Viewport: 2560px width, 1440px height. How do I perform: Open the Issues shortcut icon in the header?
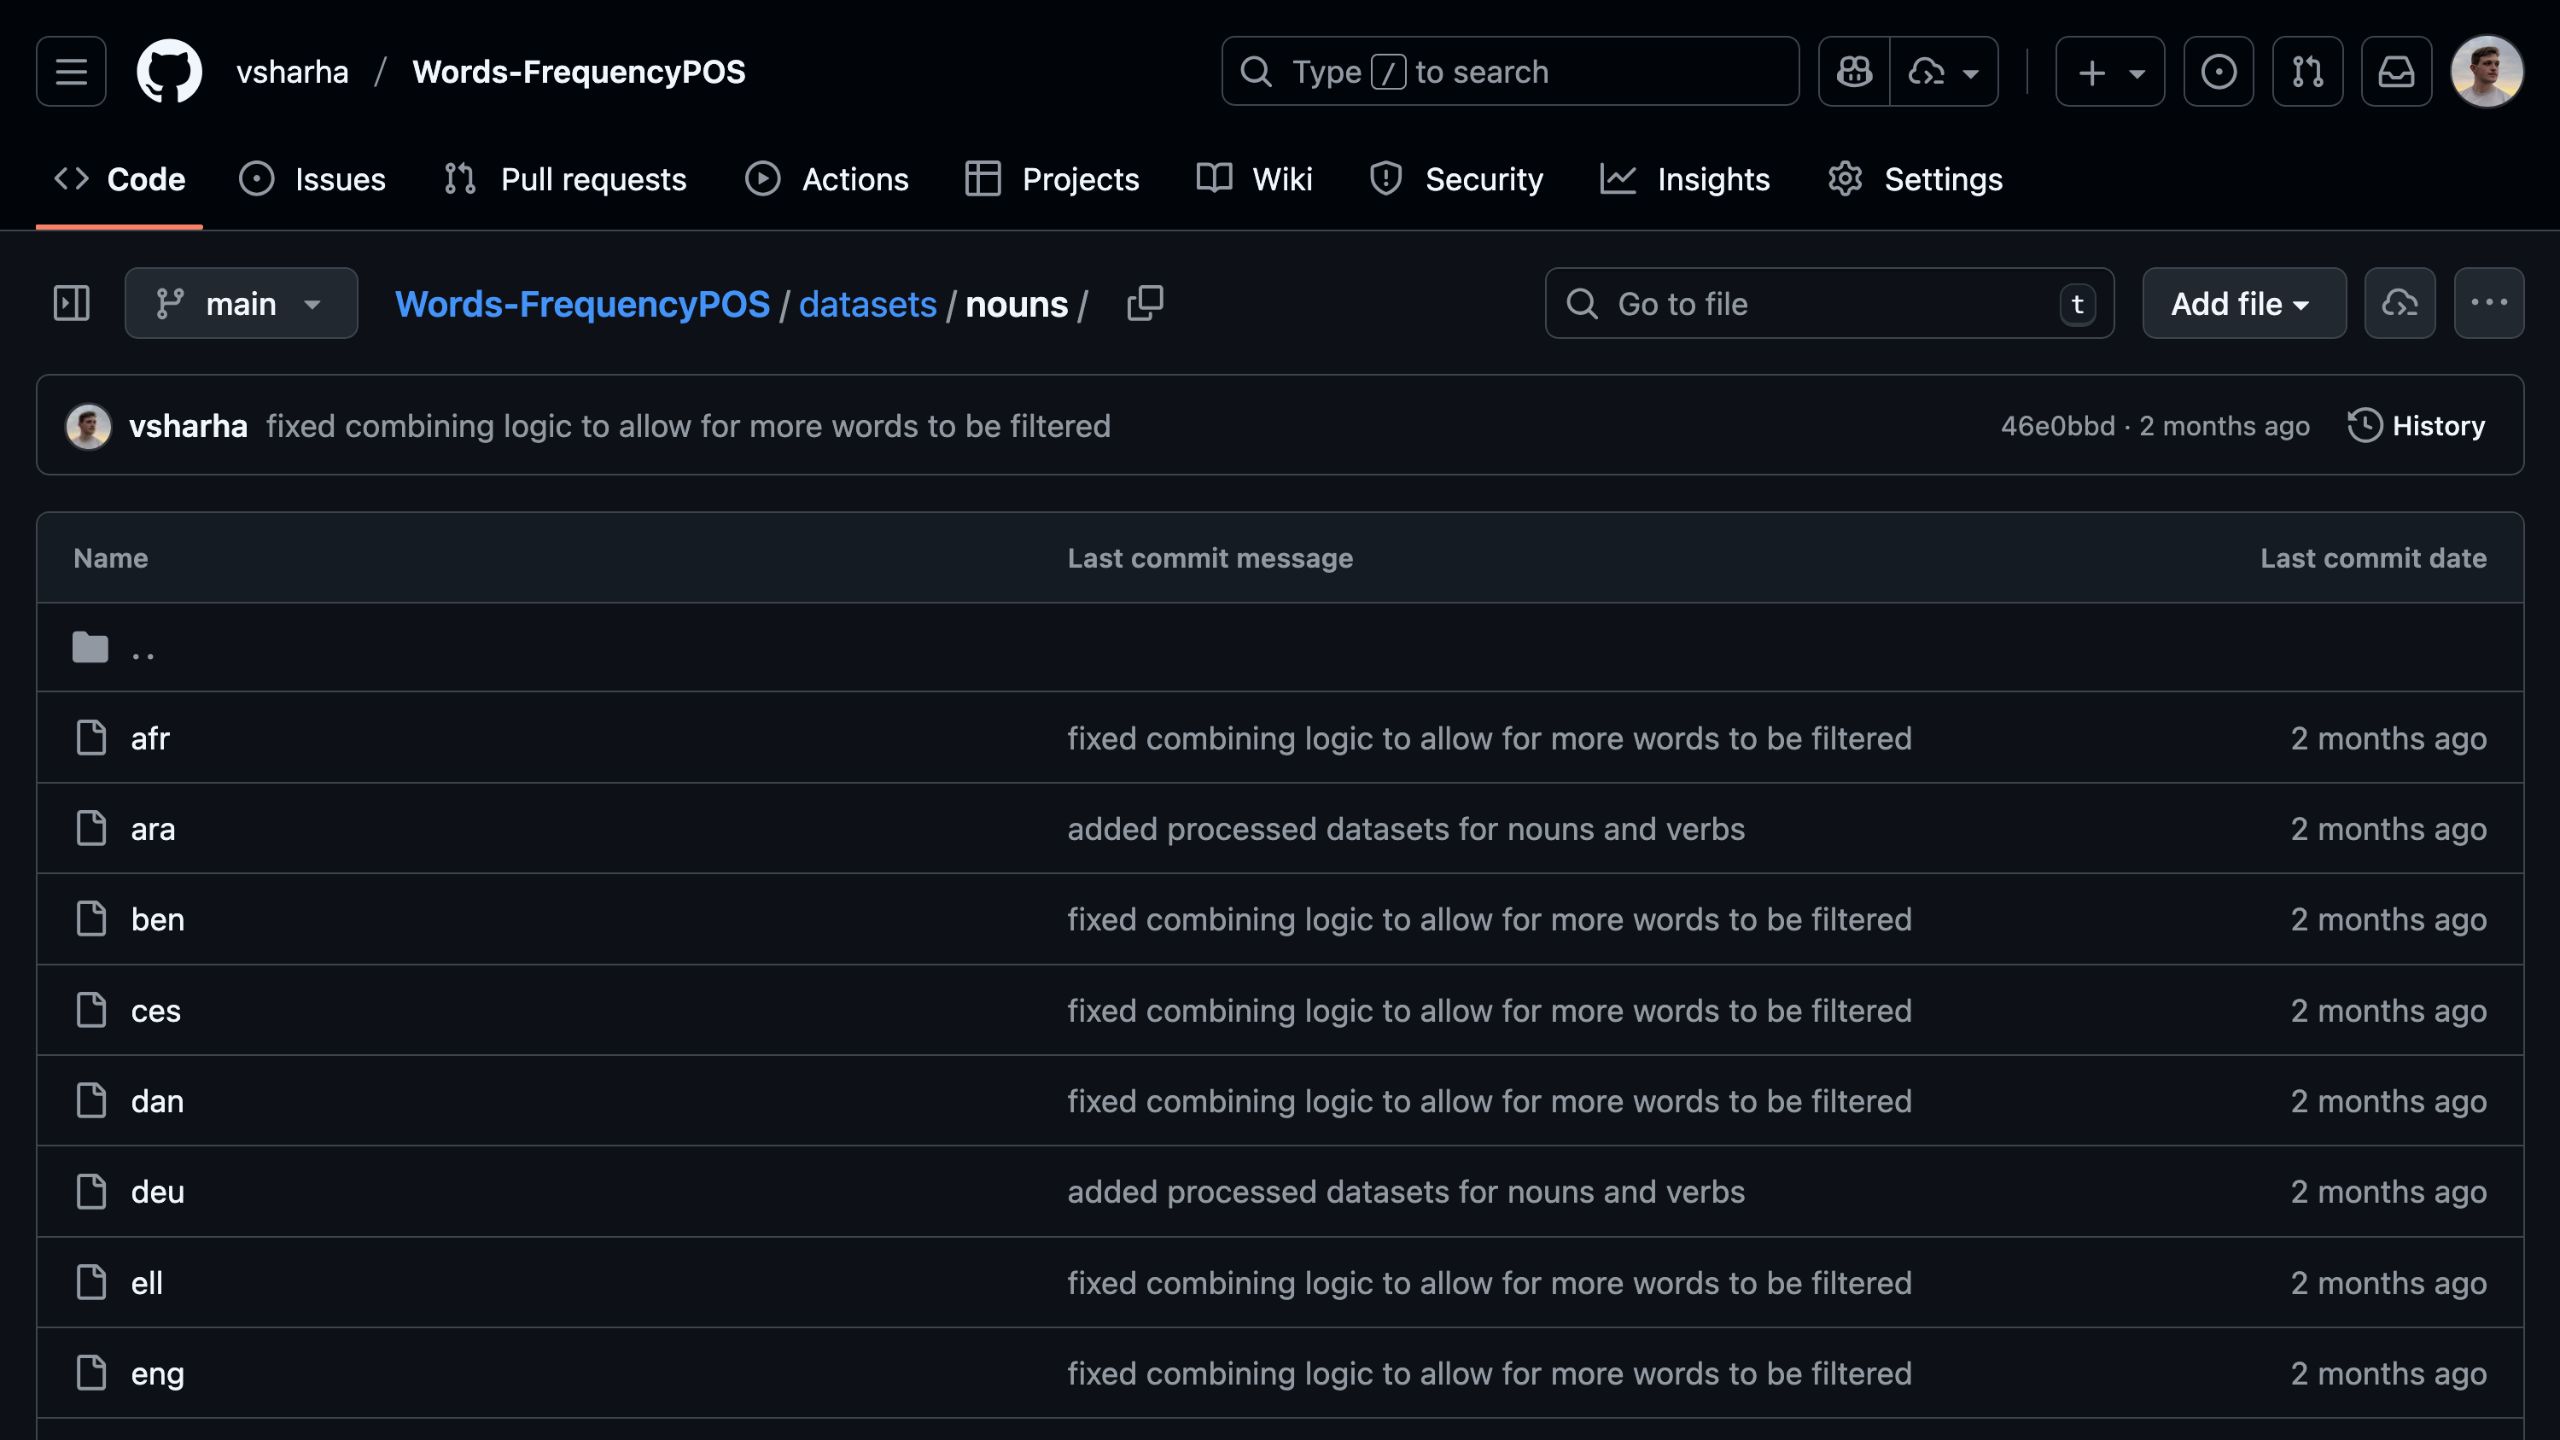coord(2218,71)
